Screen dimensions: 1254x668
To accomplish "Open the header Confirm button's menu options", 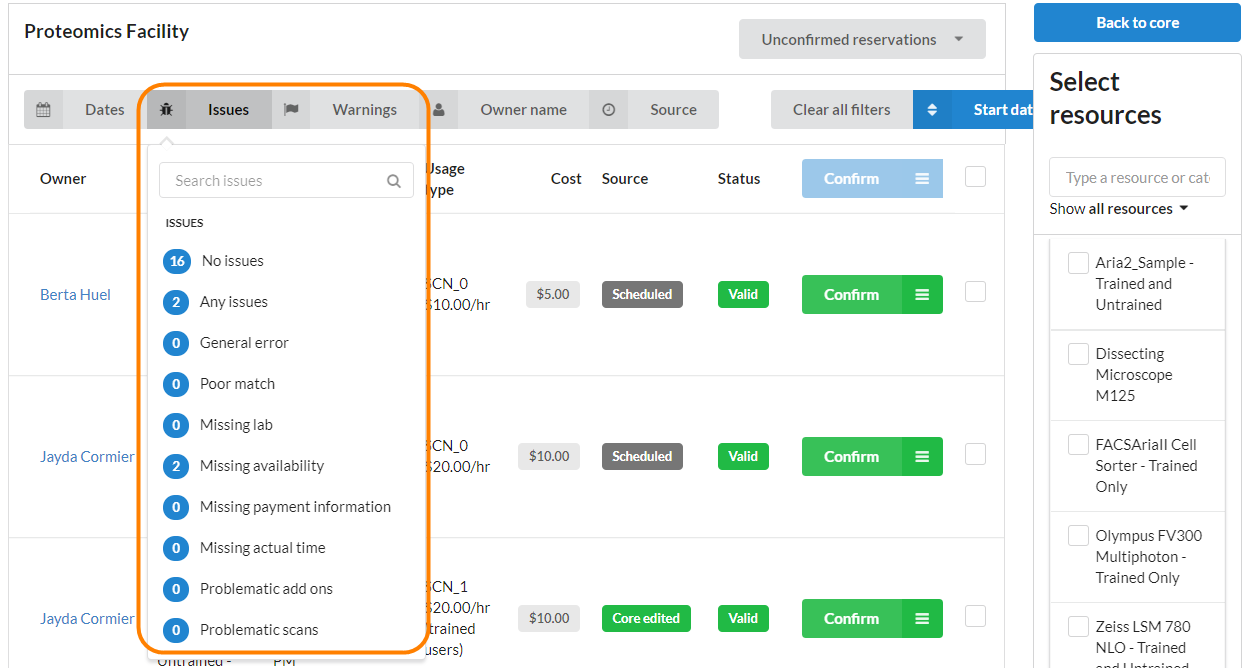I will pyautogui.click(x=922, y=179).
